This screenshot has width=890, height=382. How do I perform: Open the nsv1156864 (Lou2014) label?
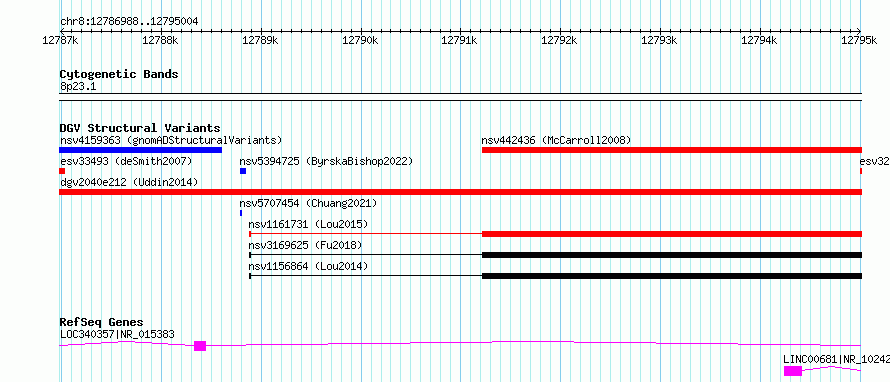(x=308, y=266)
